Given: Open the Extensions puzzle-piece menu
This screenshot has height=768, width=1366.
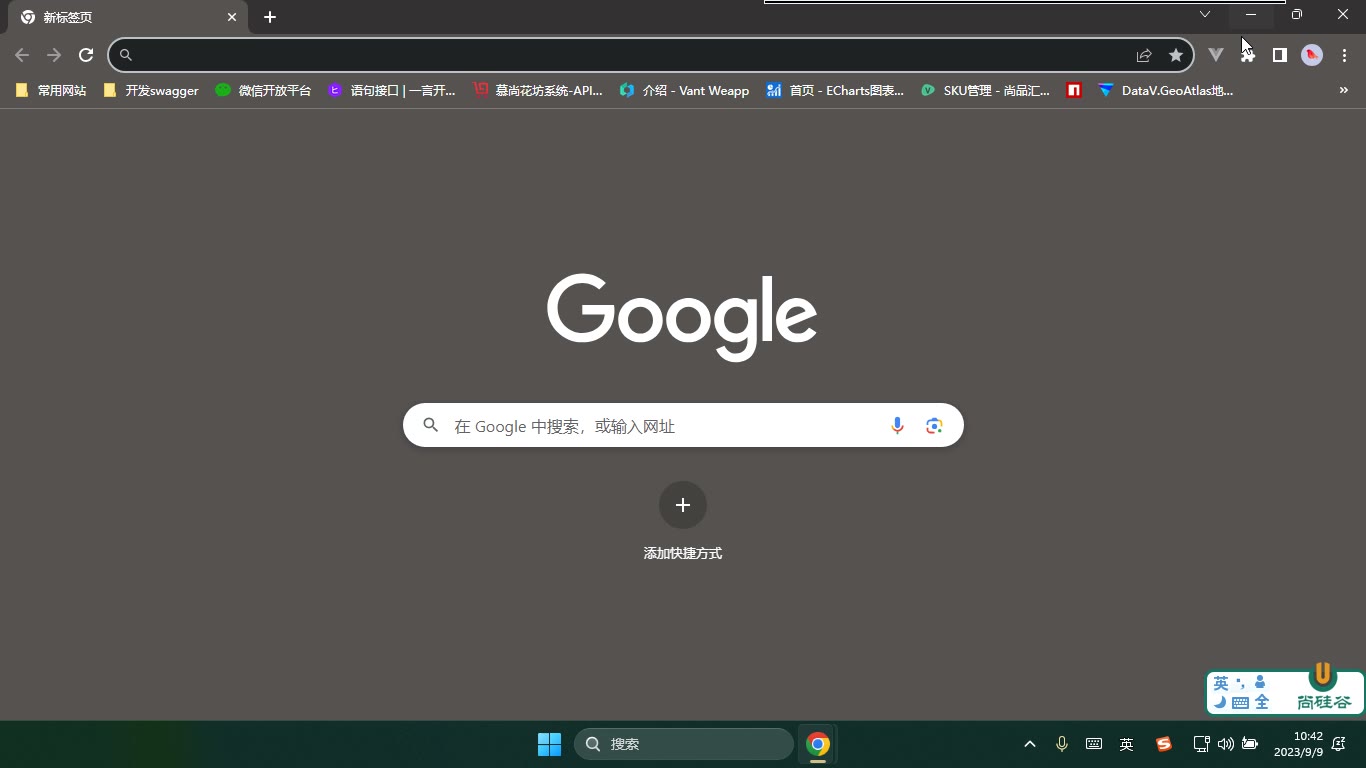Looking at the screenshot, I should pyautogui.click(x=1248, y=55).
